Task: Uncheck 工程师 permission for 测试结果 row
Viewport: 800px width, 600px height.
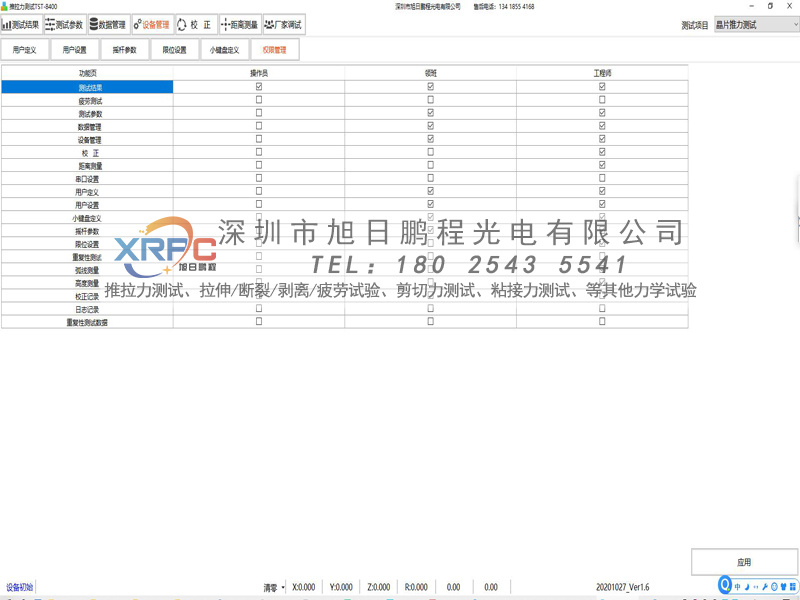Action: (602, 87)
